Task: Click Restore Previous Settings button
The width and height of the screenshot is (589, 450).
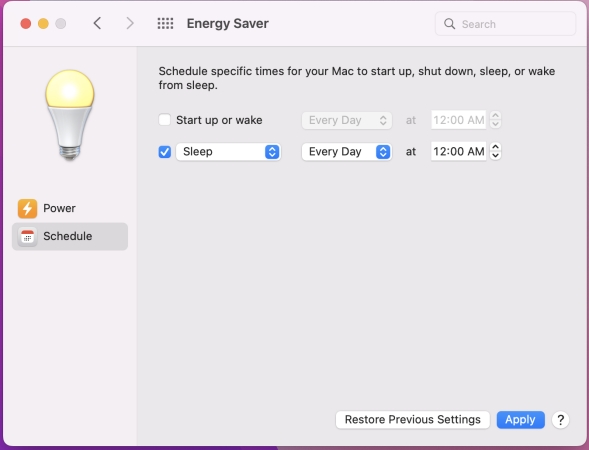Action: click(x=412, y=420)
